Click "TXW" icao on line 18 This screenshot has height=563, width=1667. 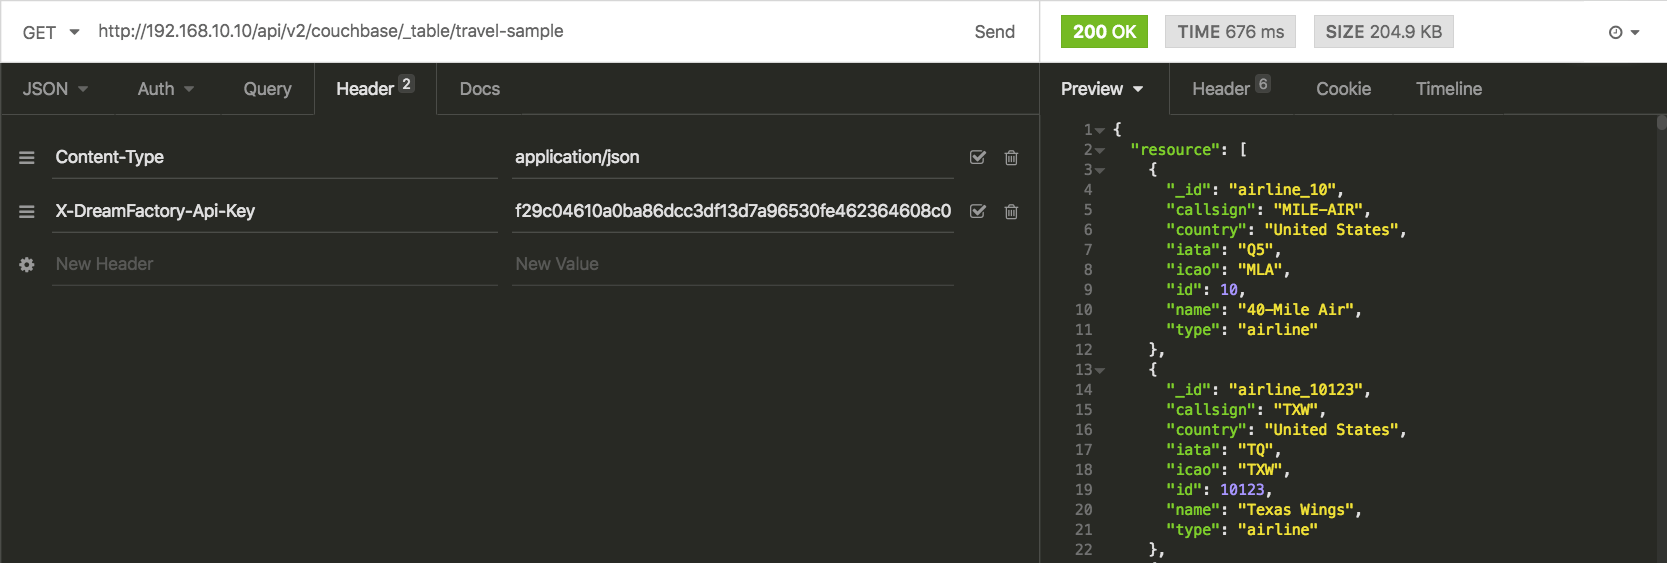pos(1260,470)
